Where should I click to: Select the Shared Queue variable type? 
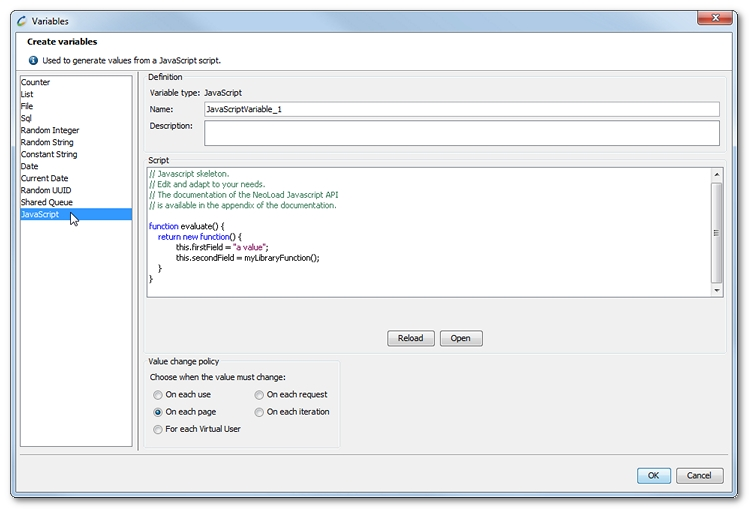pyautogui.click(x=46, y=202)
